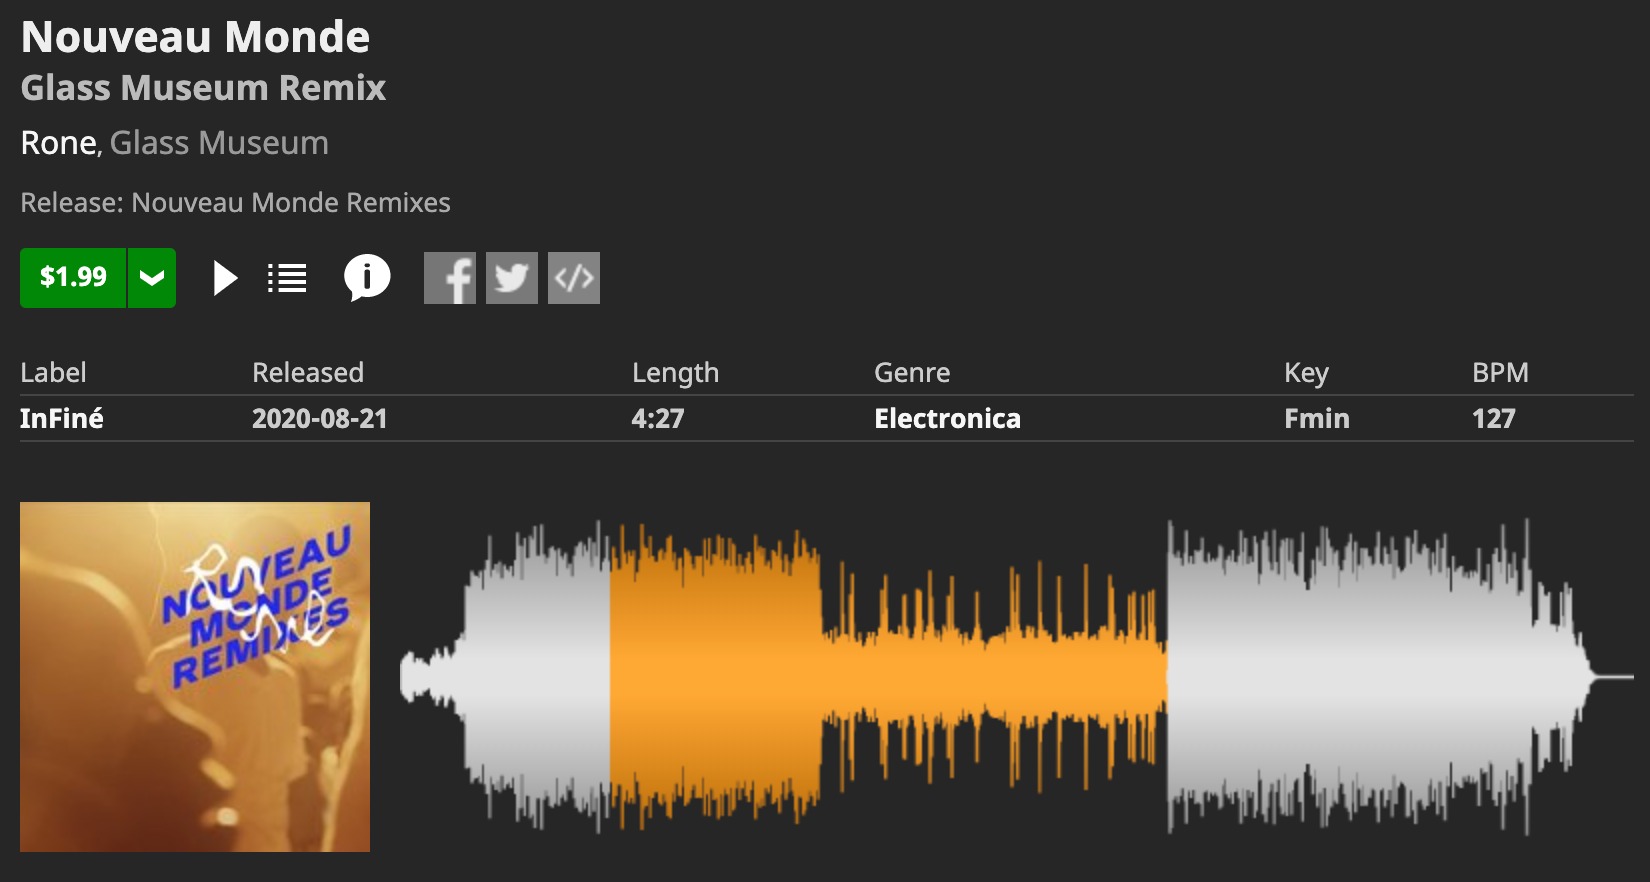Open Rone artist page
This screenshot has height=882, width=1650.
pos(58,143)
